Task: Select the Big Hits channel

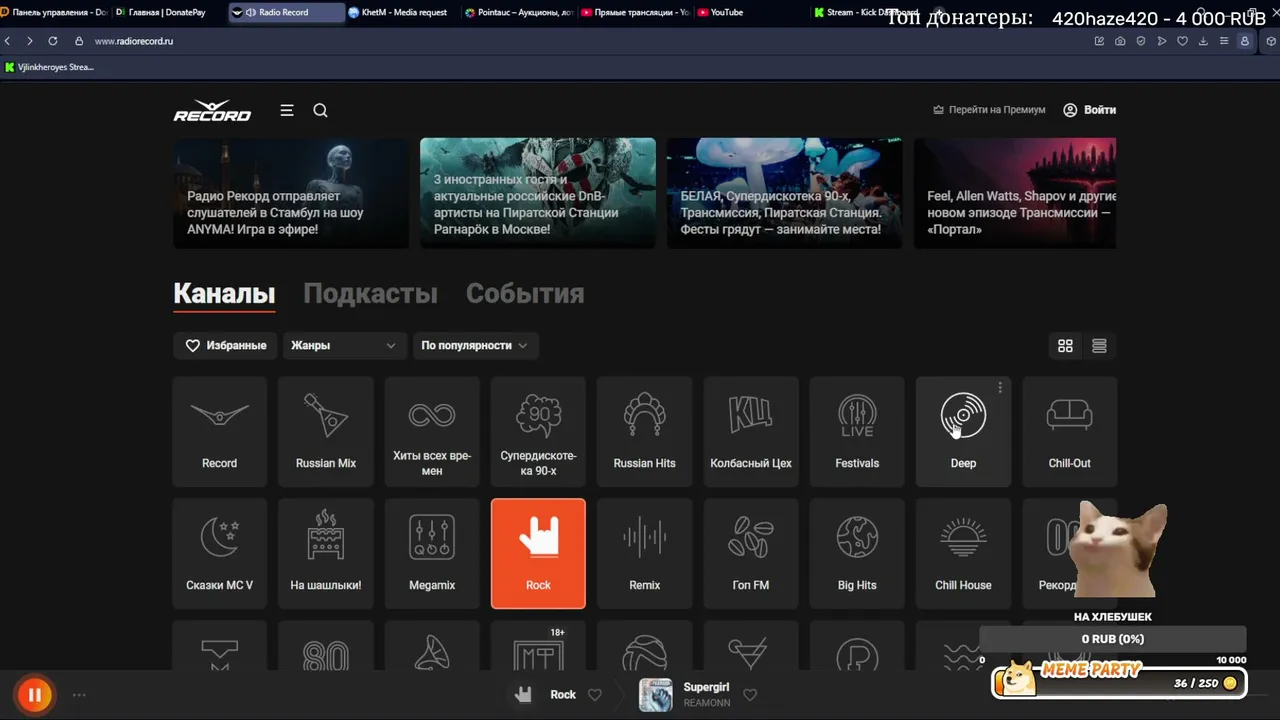Action: pos(857,554)
